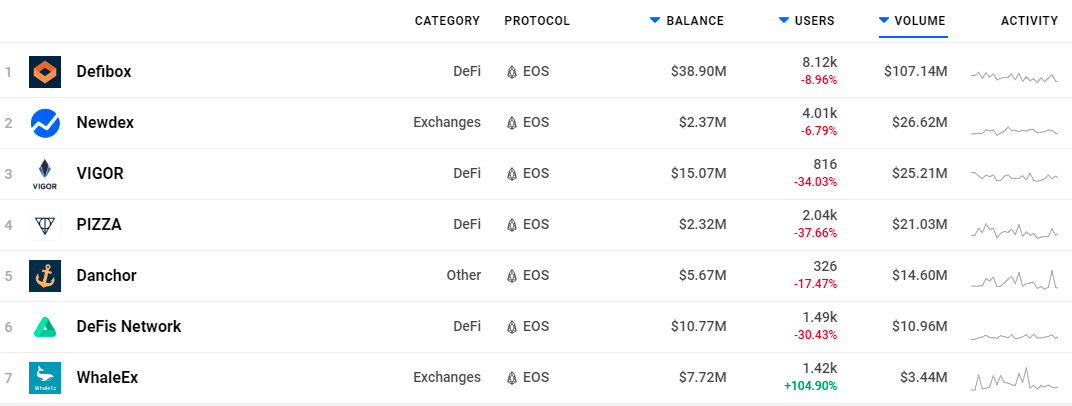Click the EOS protocol icon in Defibox row
The image size is (1072, 406).
point(511,72)
